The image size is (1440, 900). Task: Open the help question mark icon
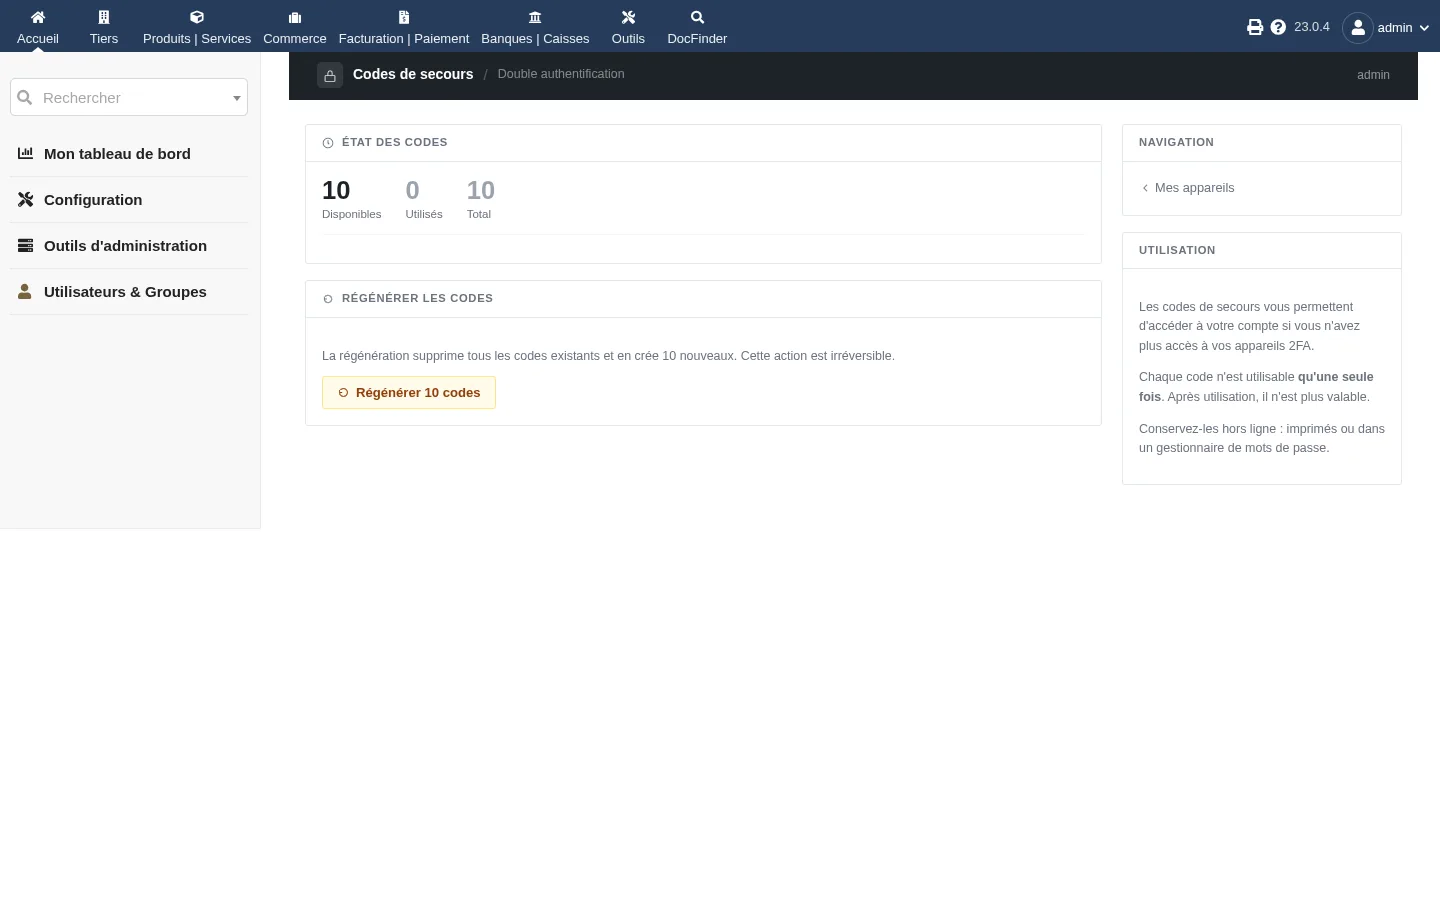pos(1278,27)
